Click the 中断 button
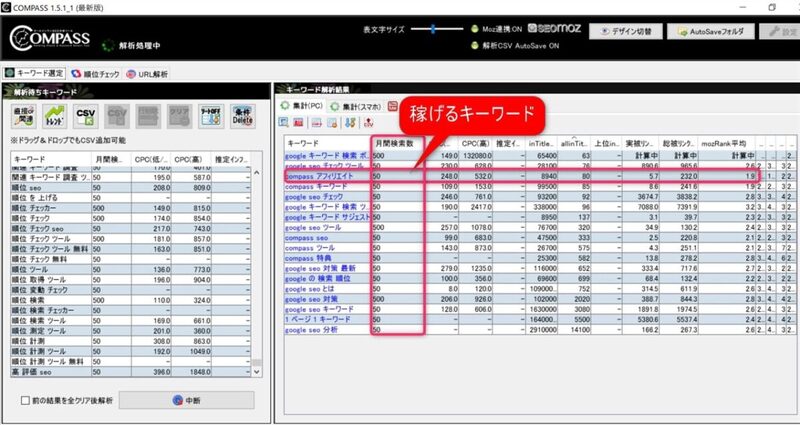 (x=186, y=401)
